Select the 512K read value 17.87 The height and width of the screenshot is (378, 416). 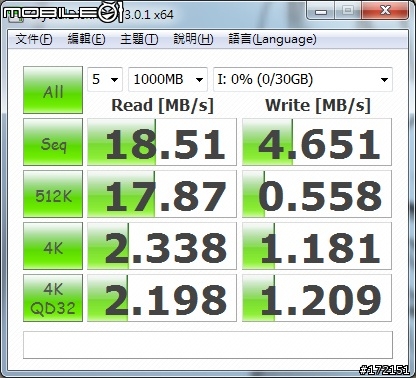pos(162,194)
